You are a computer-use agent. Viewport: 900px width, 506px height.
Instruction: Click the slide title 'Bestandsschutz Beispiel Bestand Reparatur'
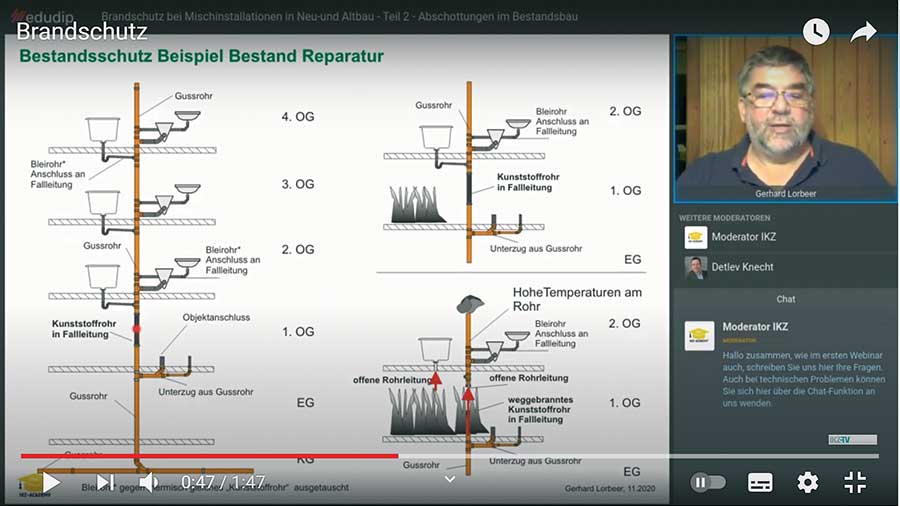click(201, 56)
